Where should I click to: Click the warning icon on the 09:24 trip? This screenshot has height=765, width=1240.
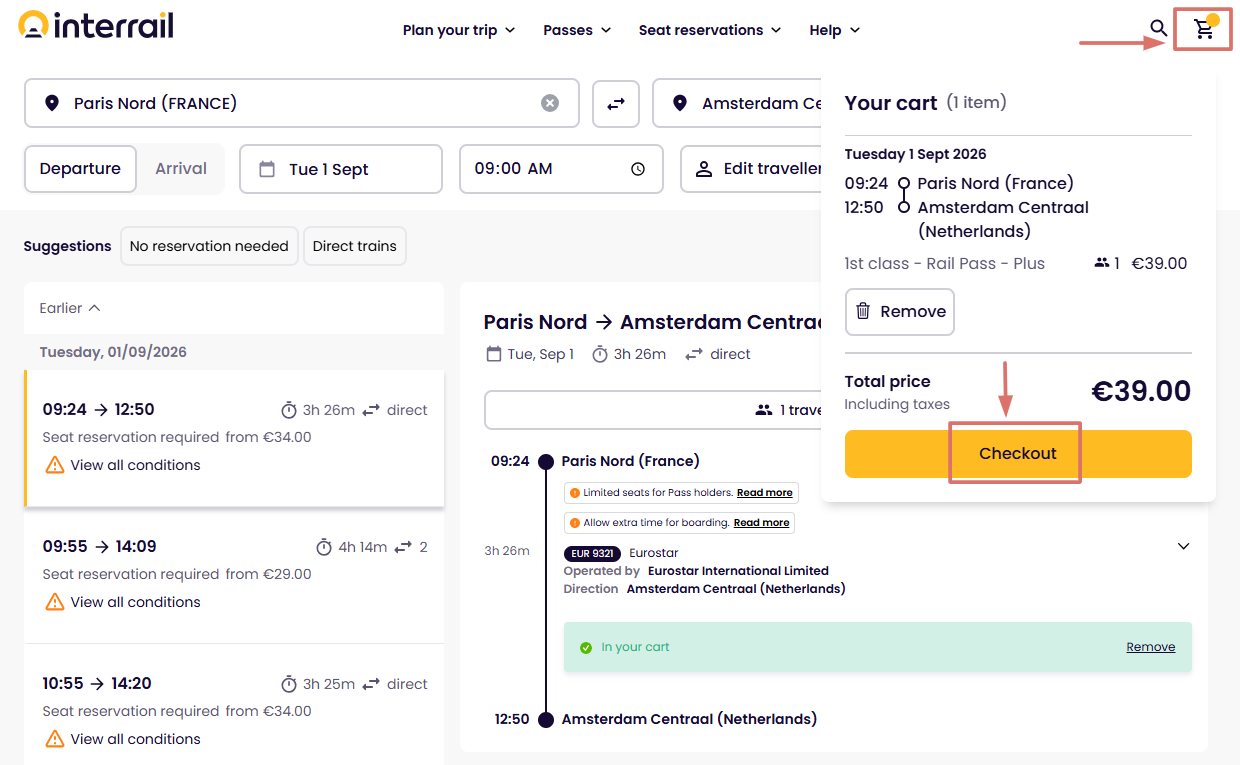pyautogui.click(x=54, y=465)
